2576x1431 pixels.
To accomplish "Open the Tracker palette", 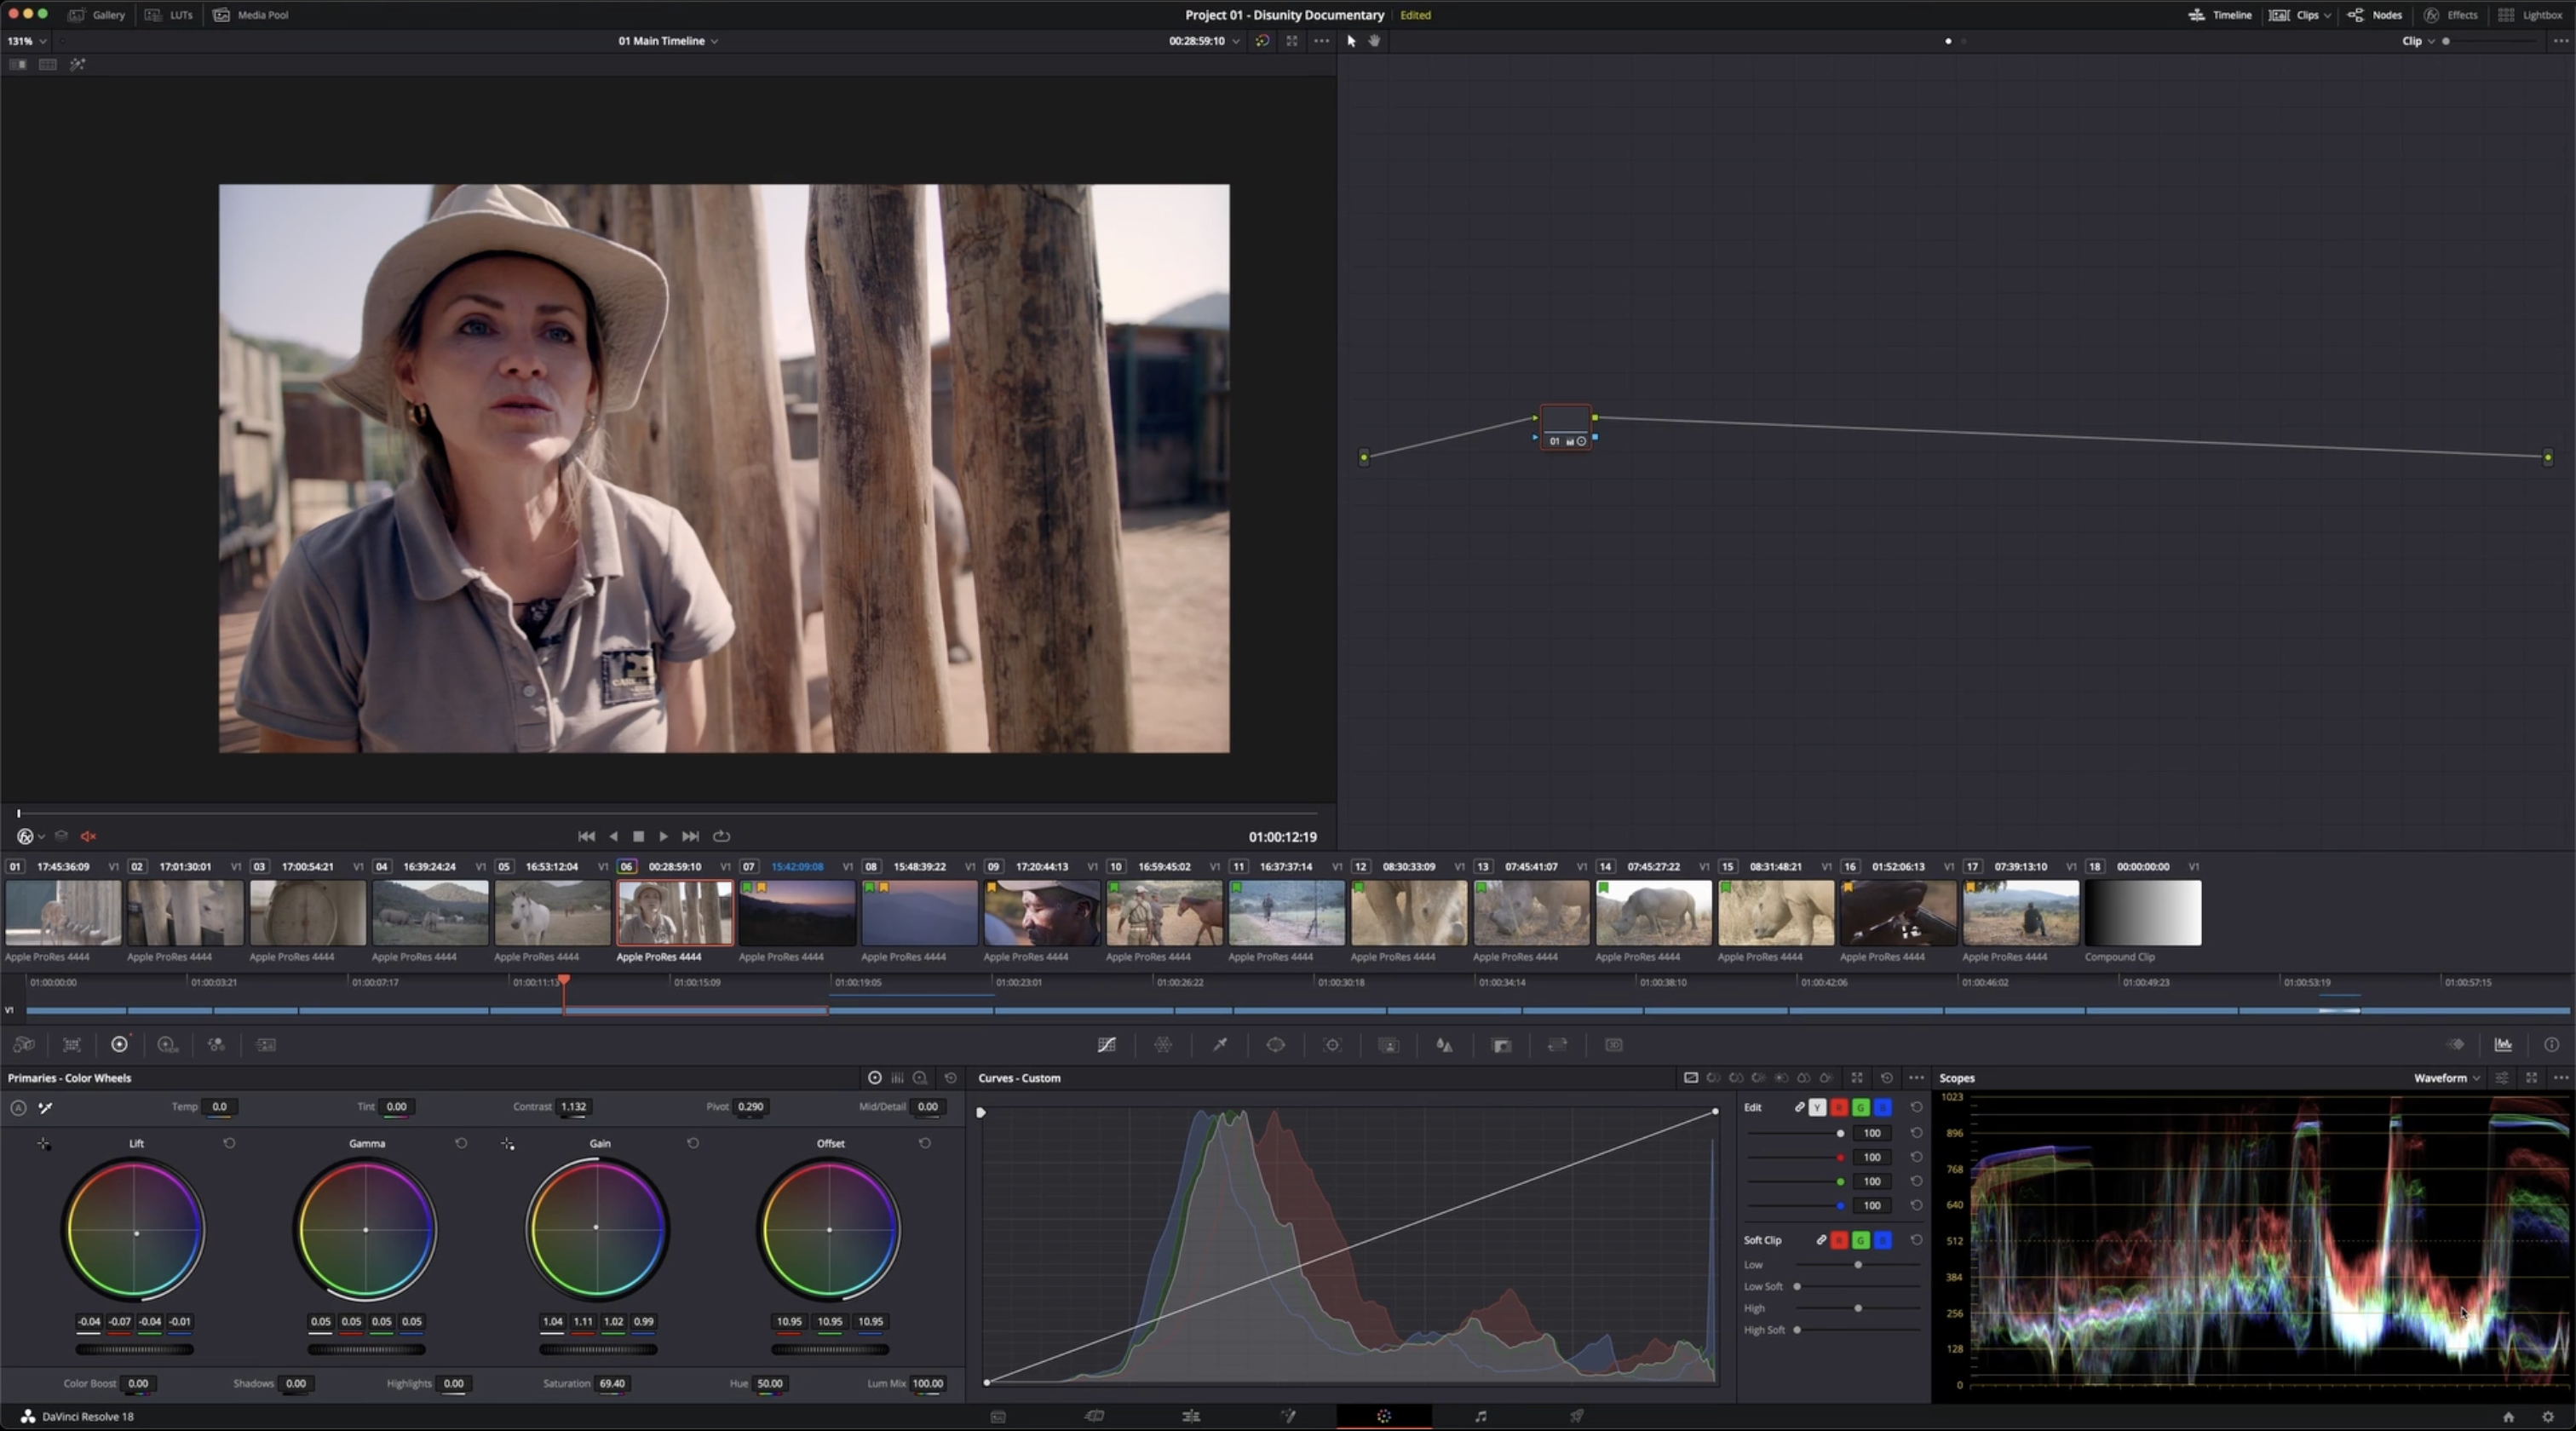I will pos(1332,1045).
